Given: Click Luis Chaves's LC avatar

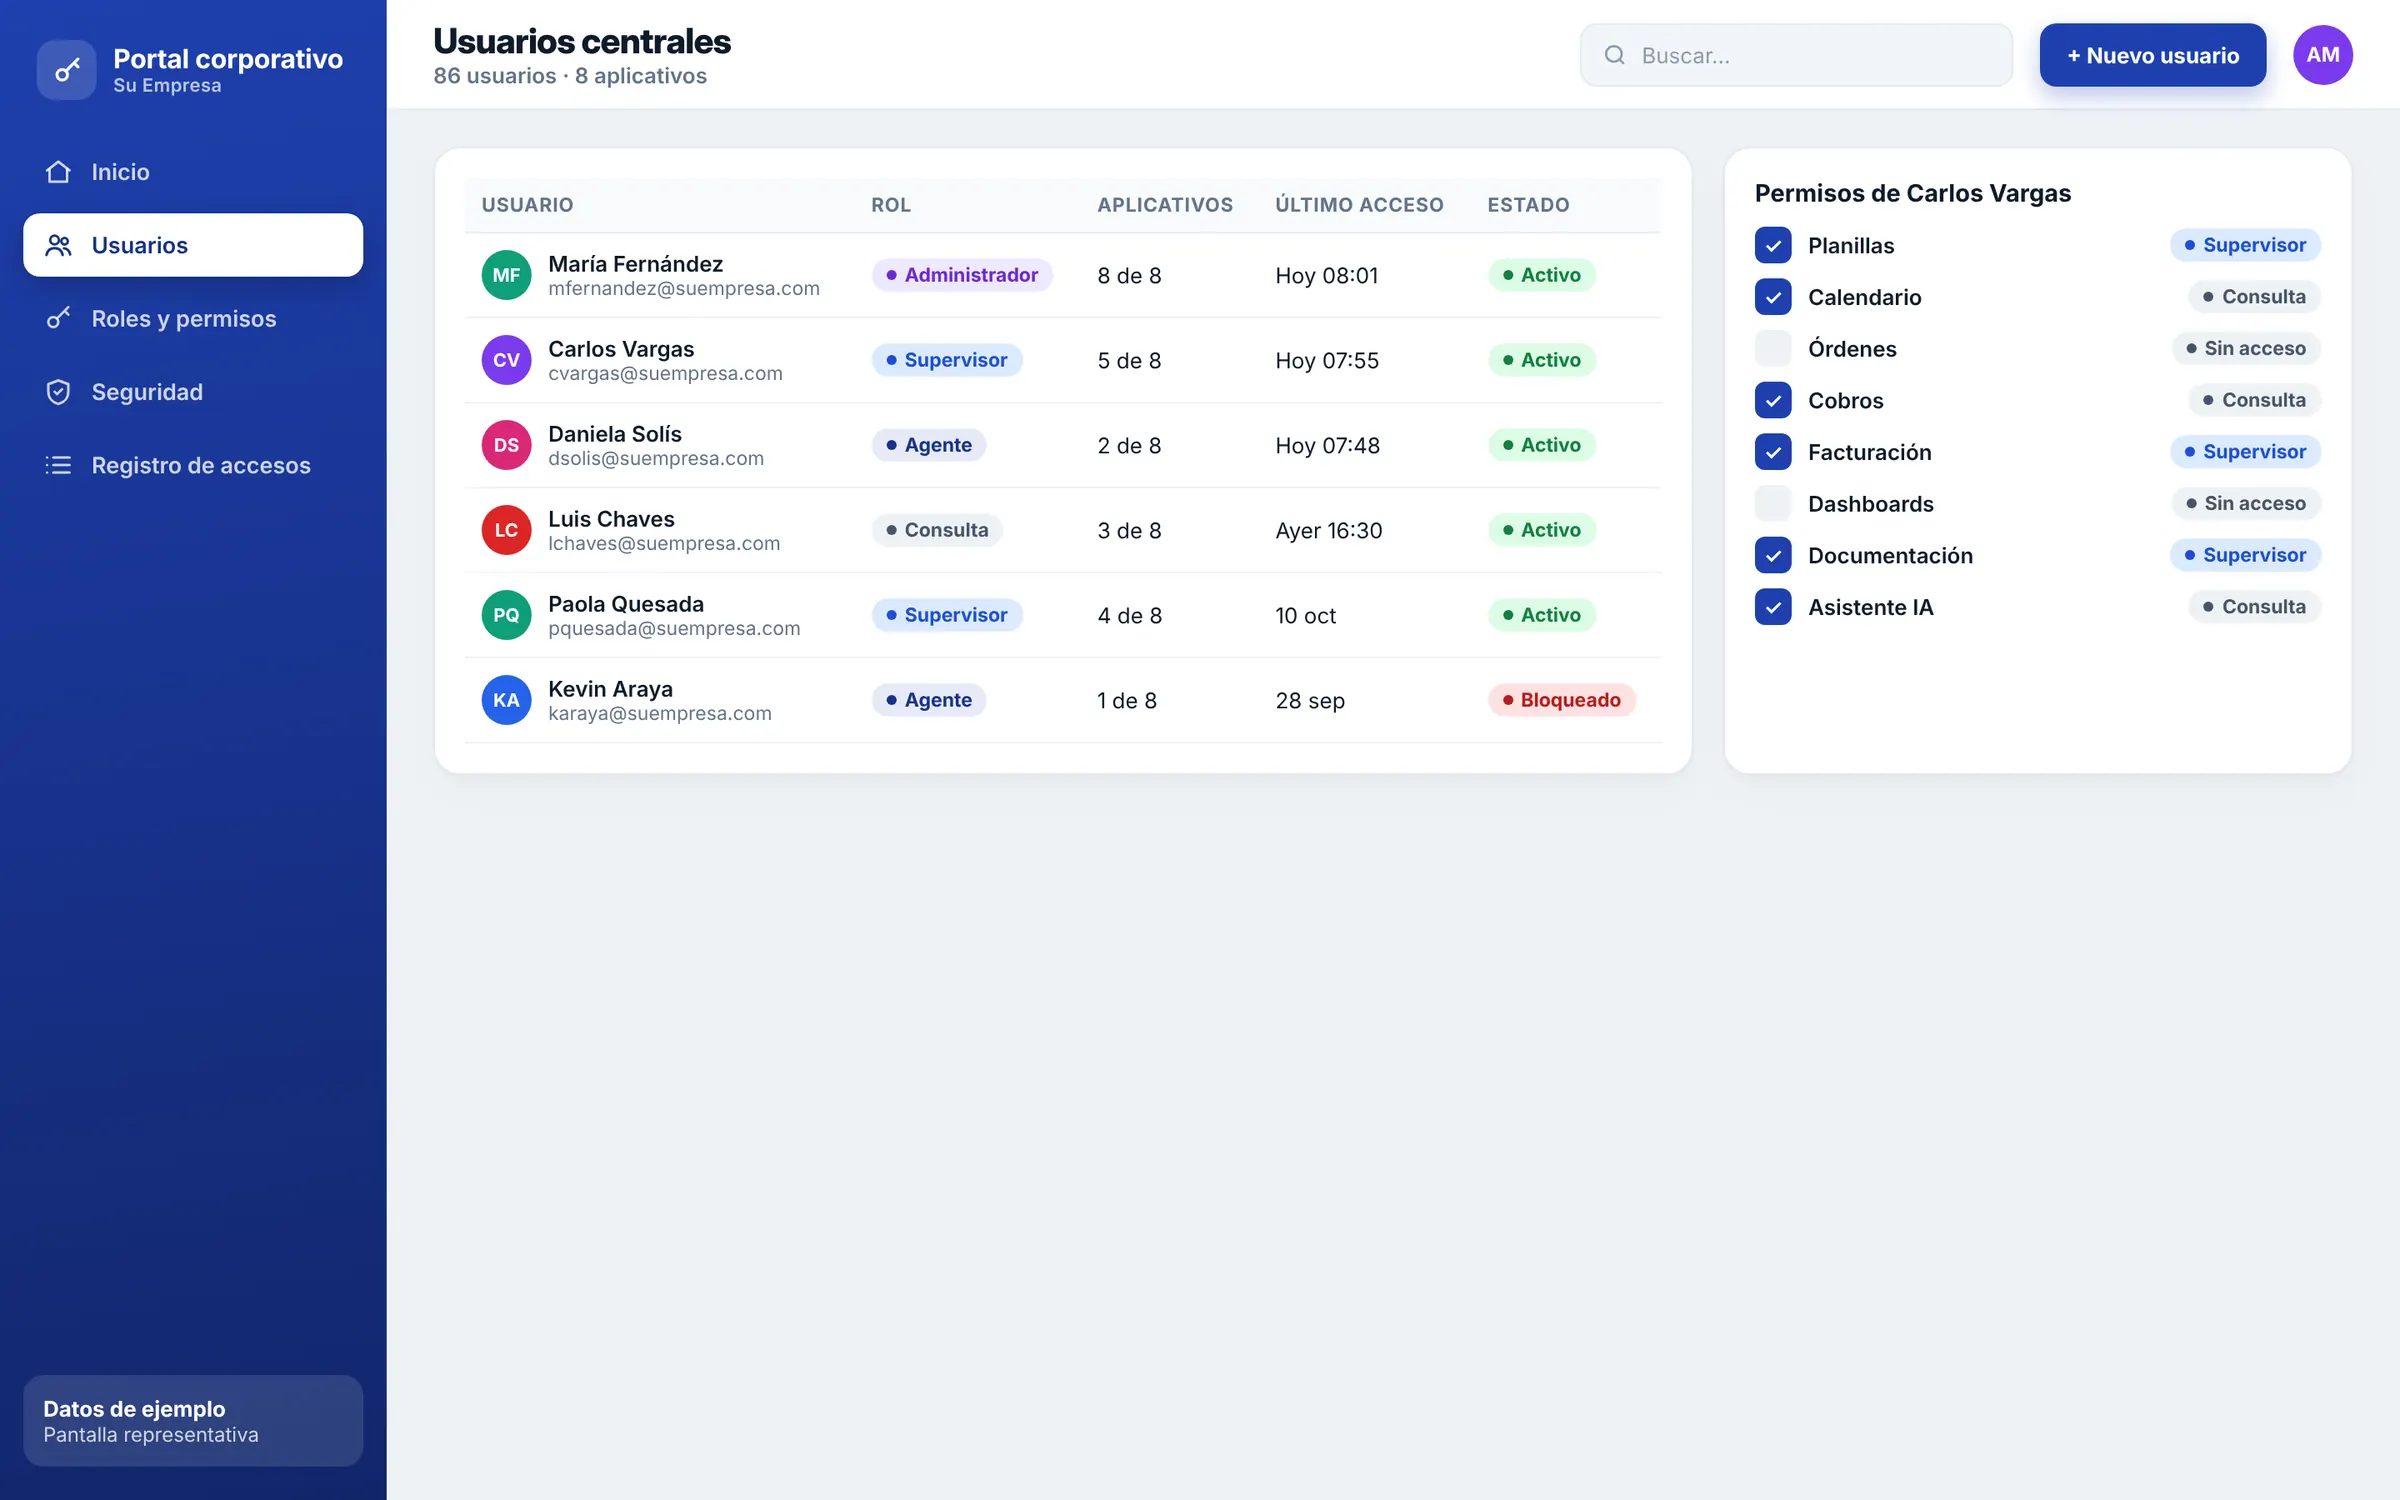Looking at the screenshot, I should tap(506, 530).
